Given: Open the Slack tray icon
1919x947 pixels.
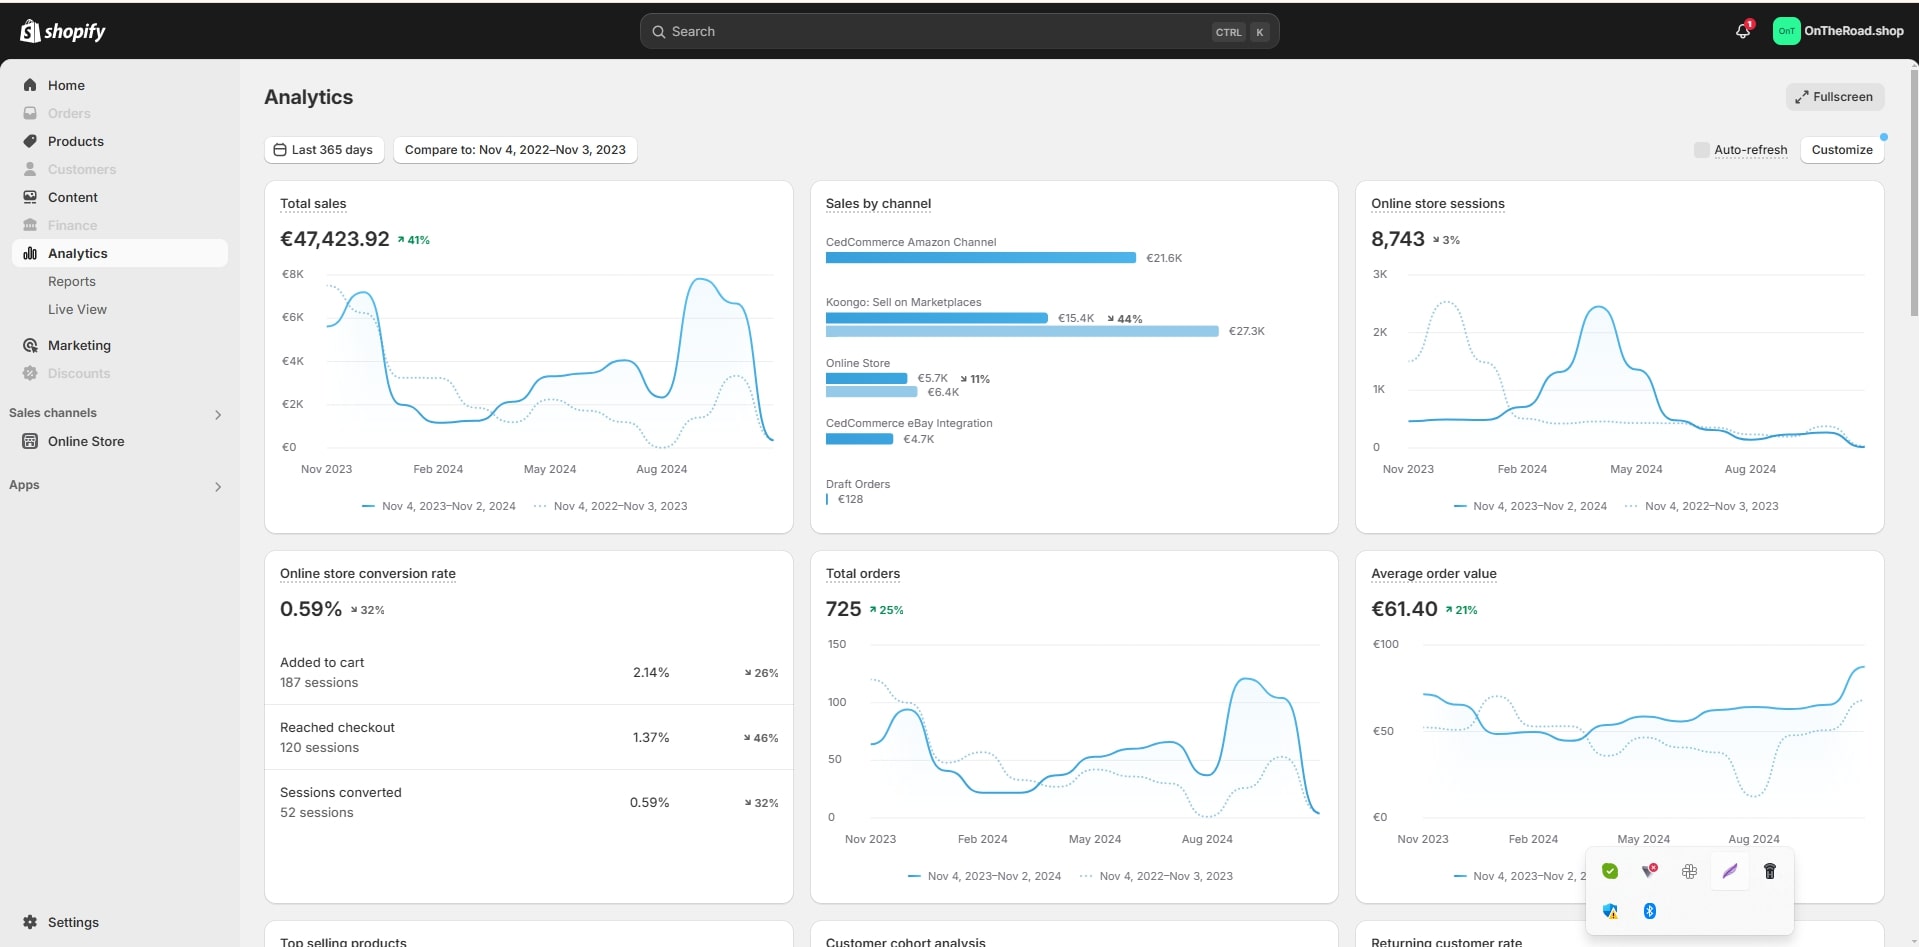Looking at the screenshot, I should (x=1690, y=871).
